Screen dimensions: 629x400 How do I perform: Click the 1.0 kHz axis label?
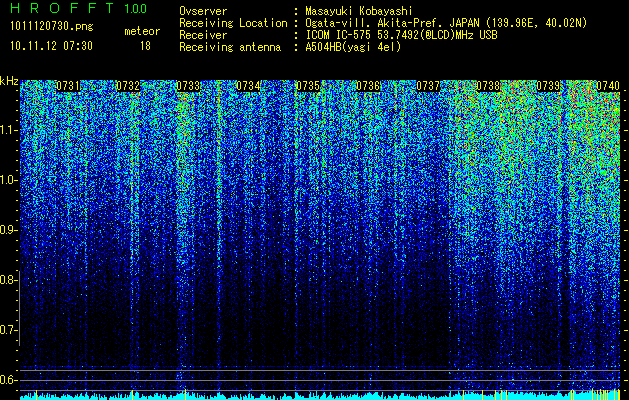click(x=8, y=181)
